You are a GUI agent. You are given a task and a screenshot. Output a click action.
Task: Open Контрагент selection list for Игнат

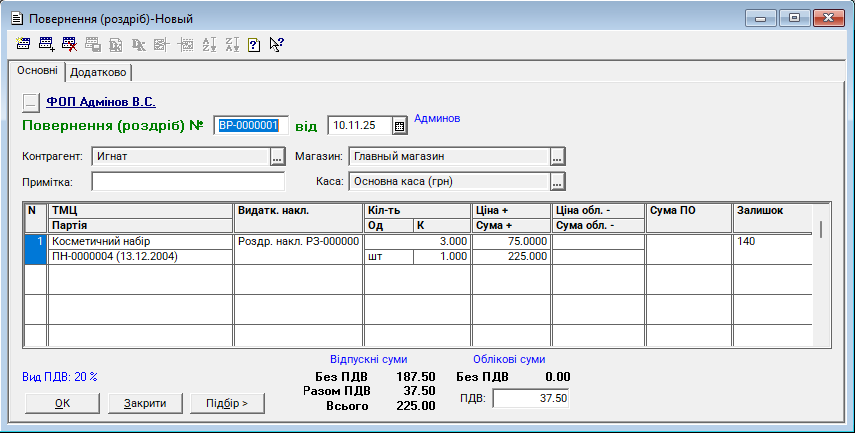coord(278,156)
